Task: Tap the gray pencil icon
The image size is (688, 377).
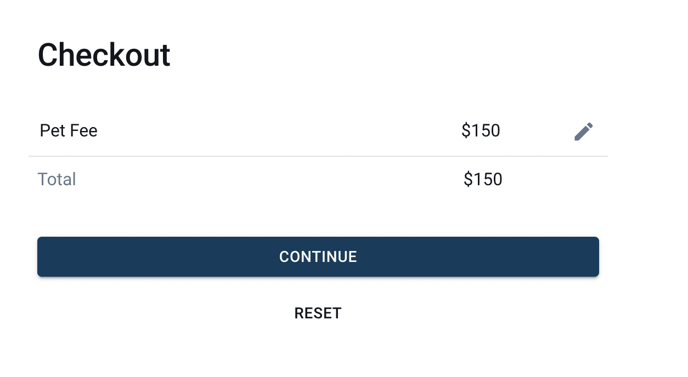Action: pyautogui.click(x=584, y=131)
